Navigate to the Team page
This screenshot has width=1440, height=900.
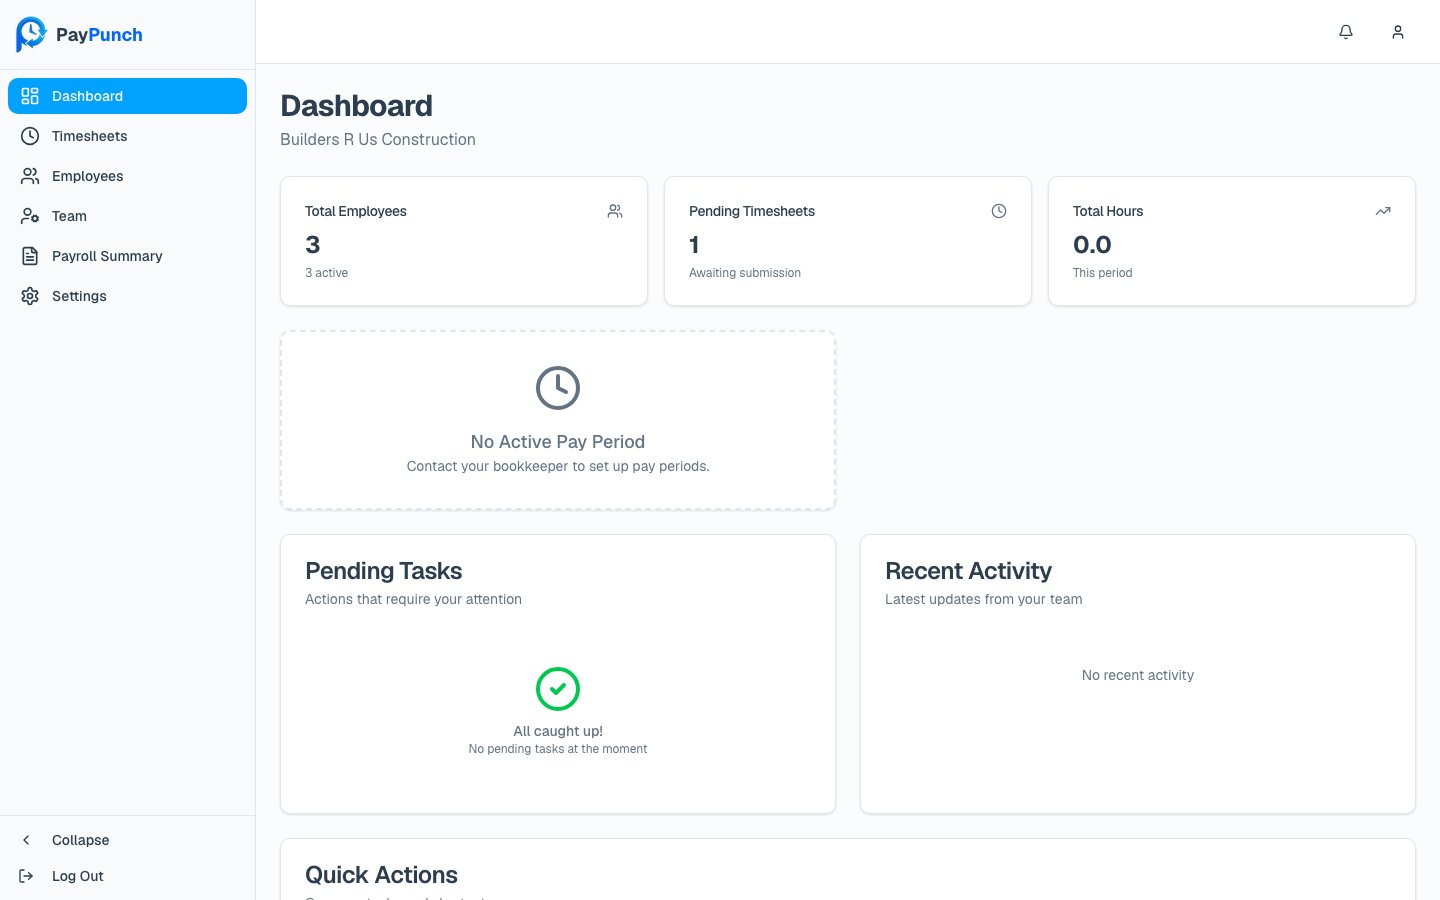[127, 216]
